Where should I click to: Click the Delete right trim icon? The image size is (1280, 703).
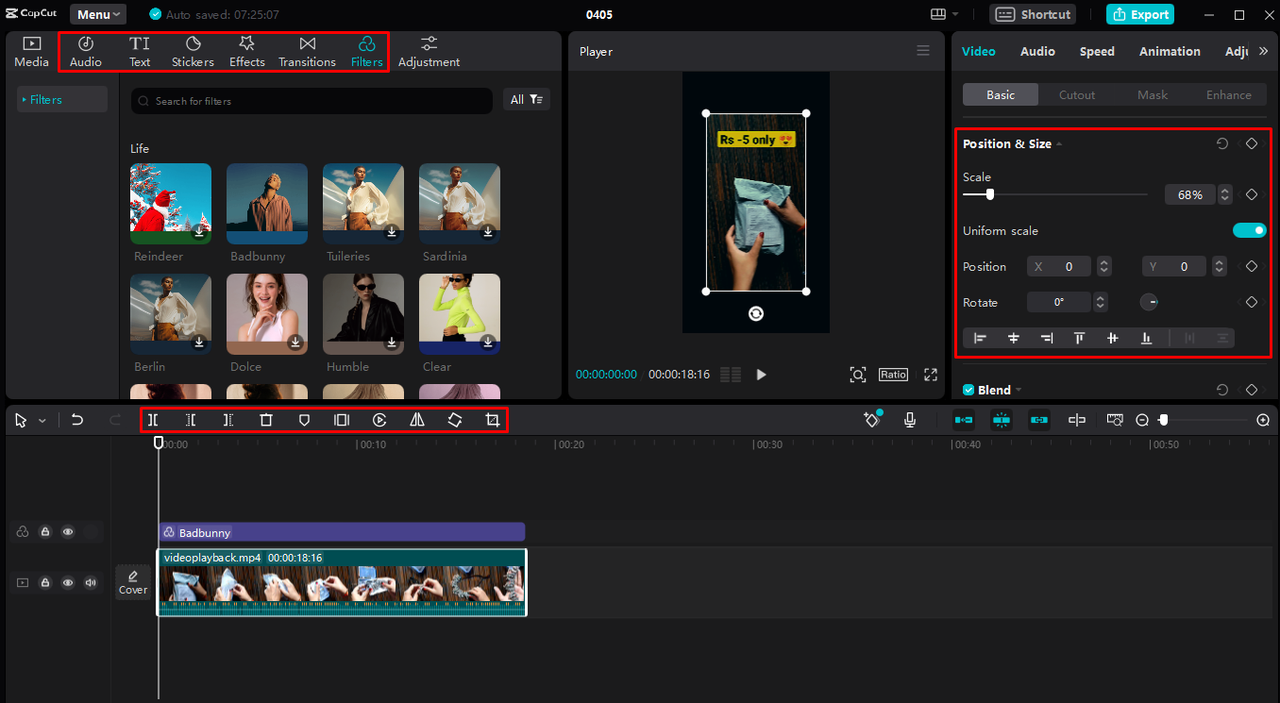228,420
